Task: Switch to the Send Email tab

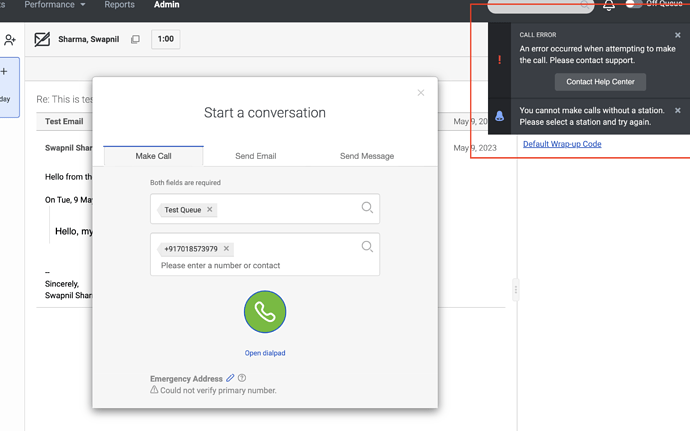Action: click(x=256, y=156)
